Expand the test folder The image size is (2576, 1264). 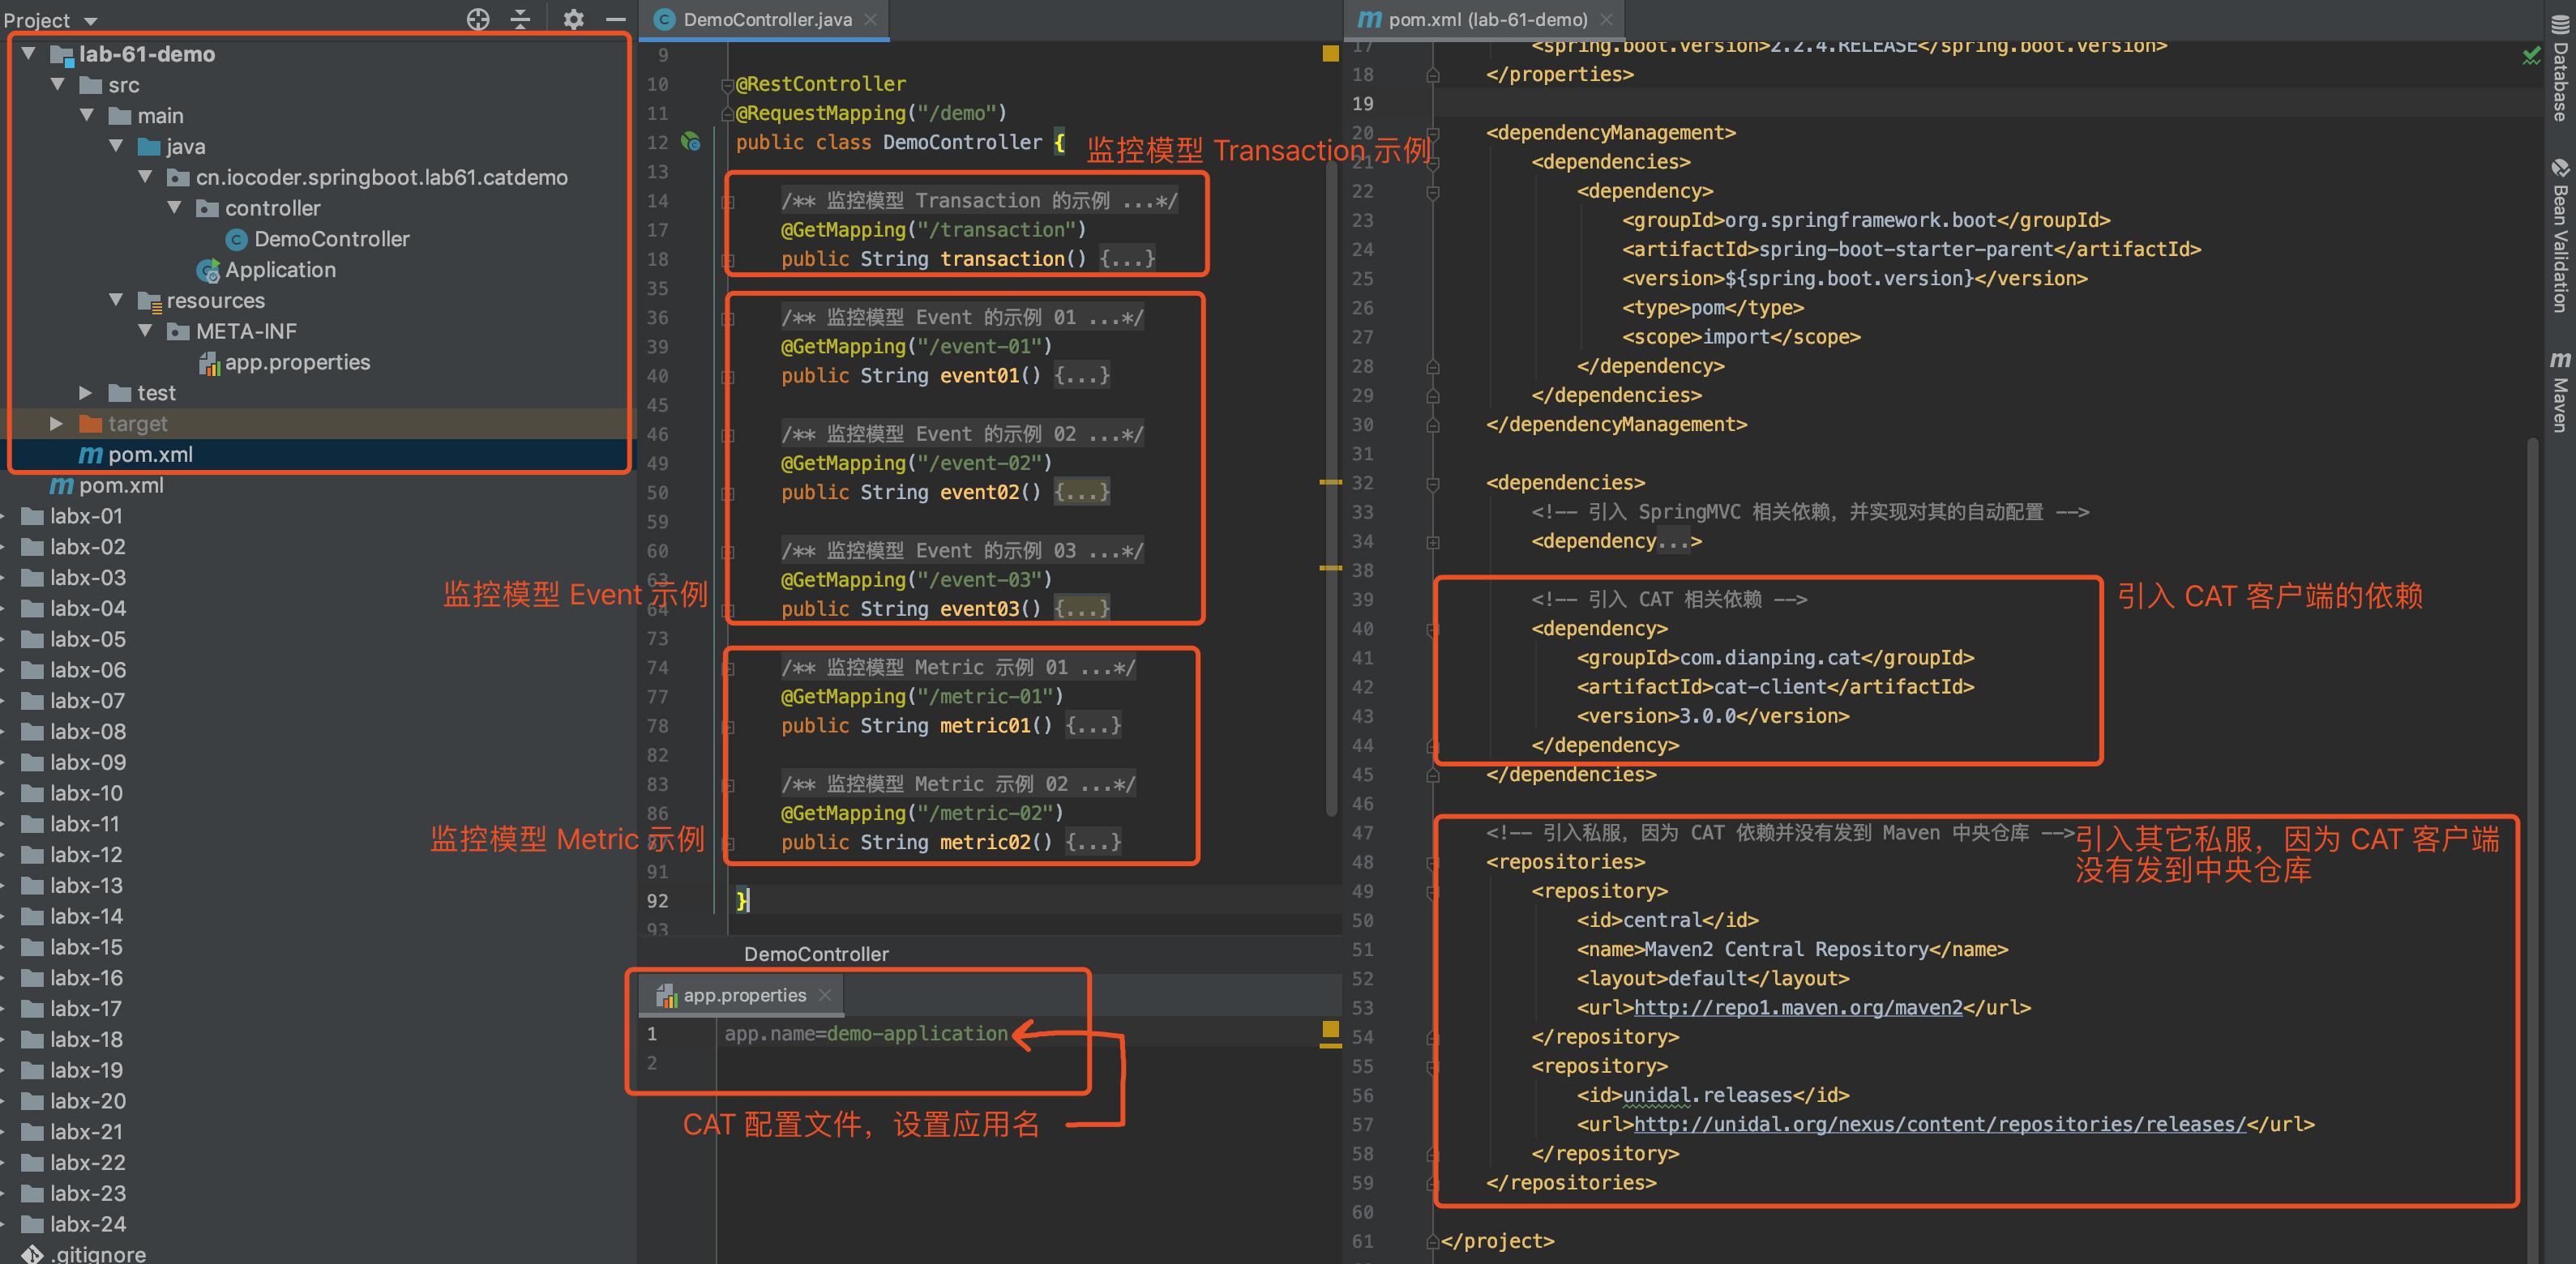coord(86,393)
